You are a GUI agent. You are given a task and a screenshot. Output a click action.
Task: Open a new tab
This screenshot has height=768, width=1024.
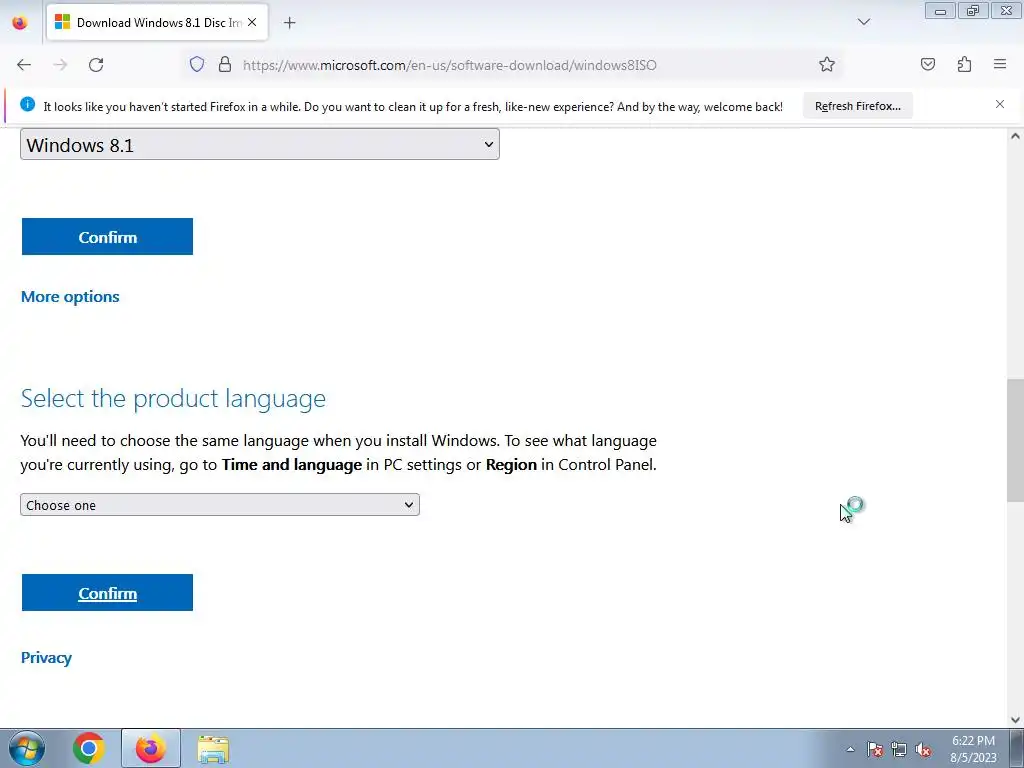coord(289,23)
